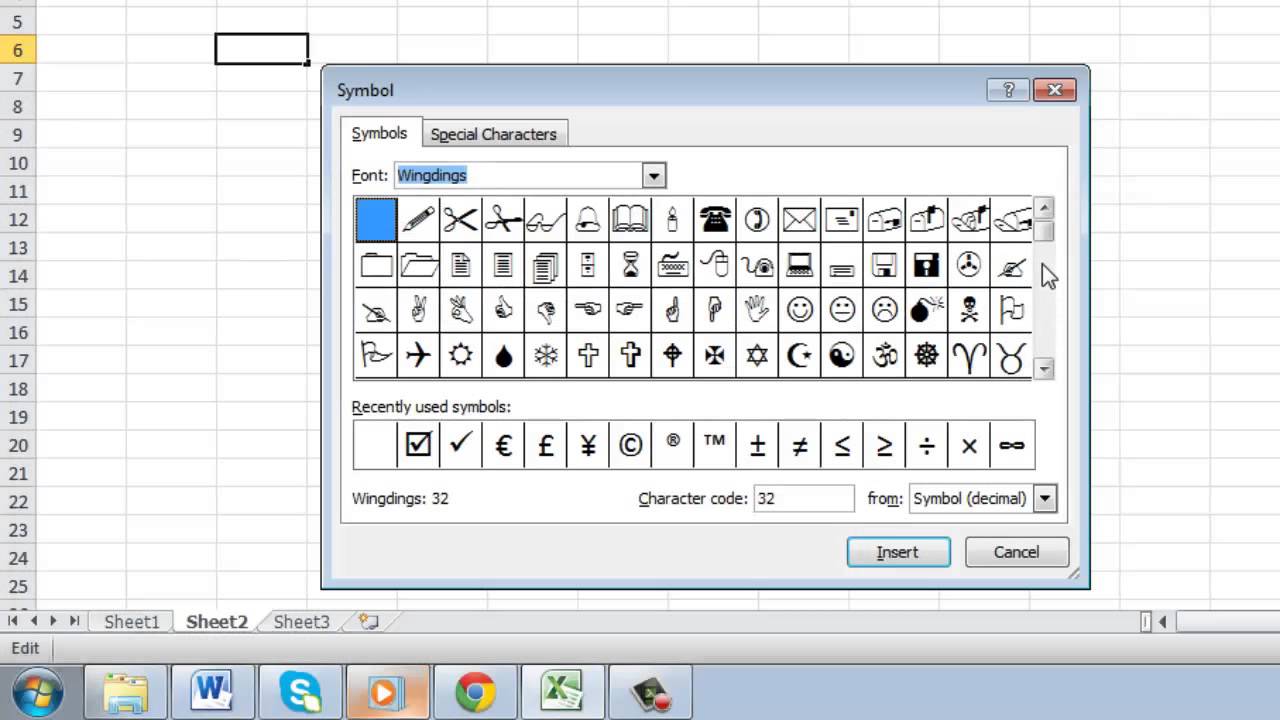Select the open book symbol
This screenshot has width=1280, height=720.
(x=629, y=219)
